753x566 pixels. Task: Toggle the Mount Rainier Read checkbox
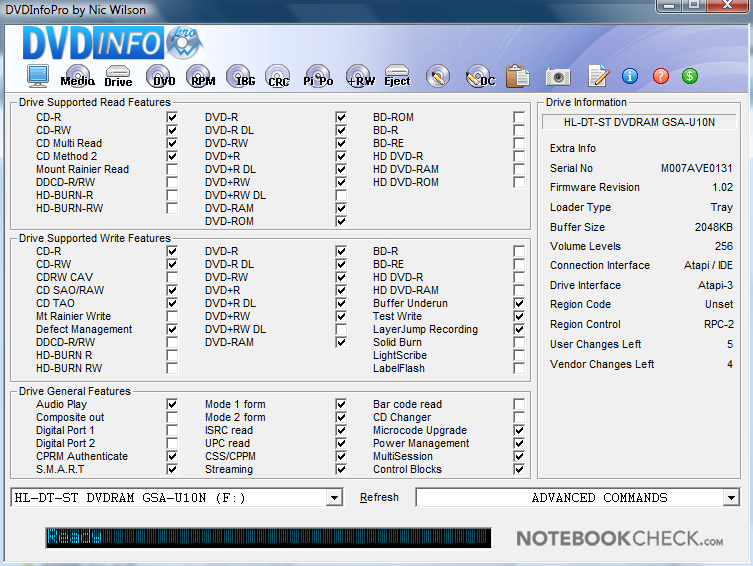pos(172,170)
